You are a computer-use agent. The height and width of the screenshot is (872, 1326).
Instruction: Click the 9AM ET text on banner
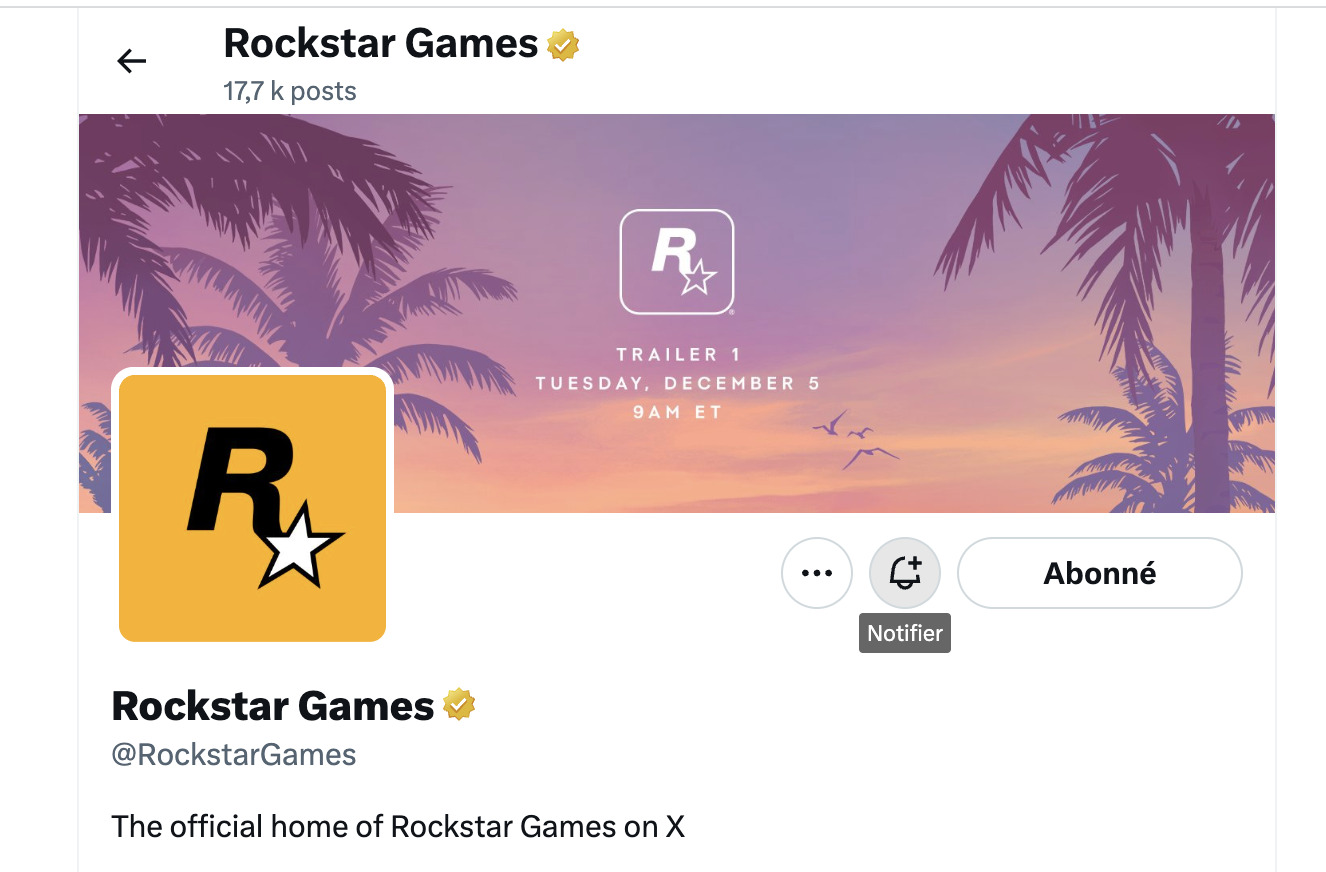click(x=677, y=412)
